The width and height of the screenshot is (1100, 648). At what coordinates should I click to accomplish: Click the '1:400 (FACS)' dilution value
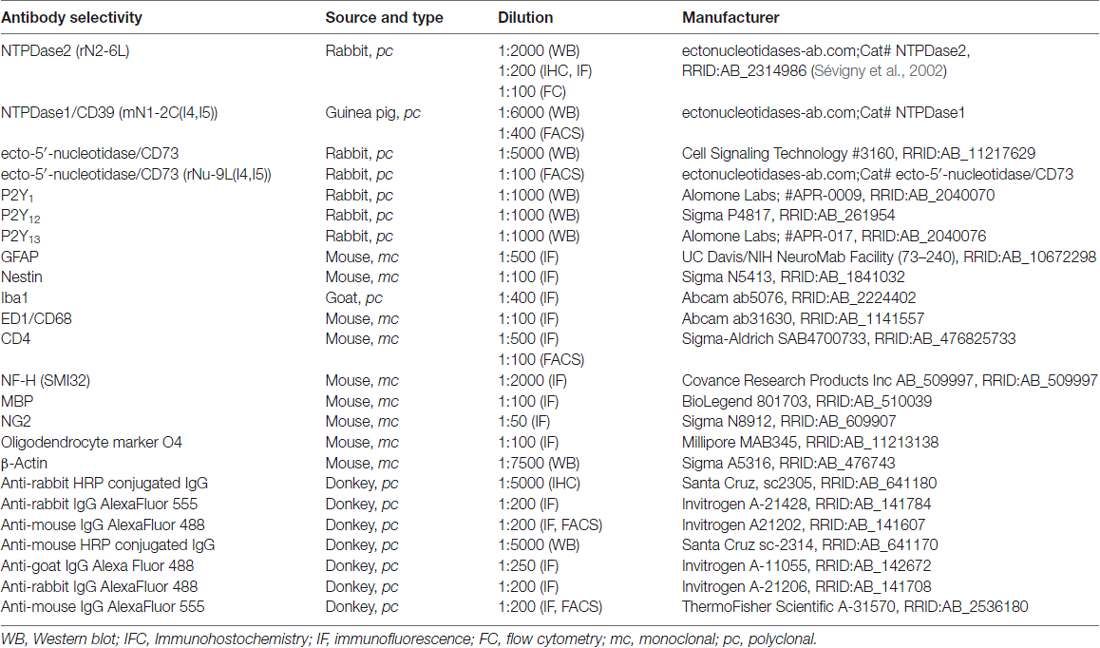click(x=541, y=133)
